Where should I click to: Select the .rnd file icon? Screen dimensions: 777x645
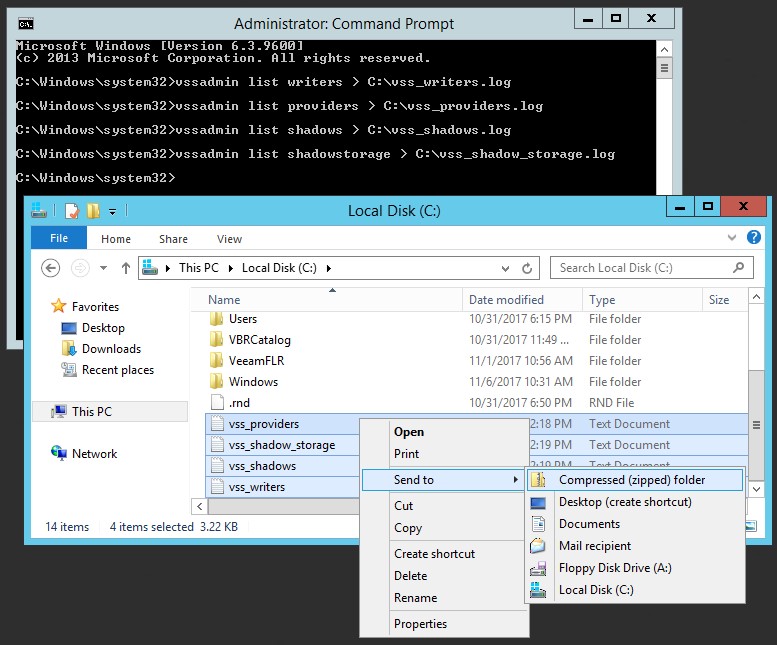[217, 402]
